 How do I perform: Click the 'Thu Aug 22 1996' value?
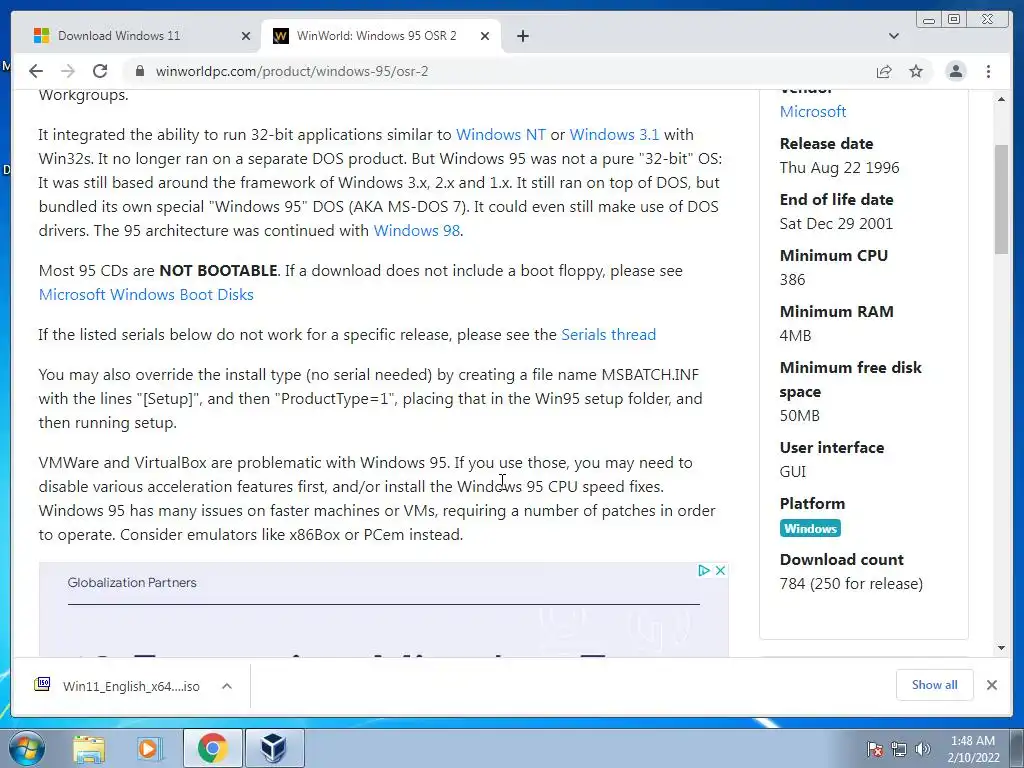click(839, 168)
